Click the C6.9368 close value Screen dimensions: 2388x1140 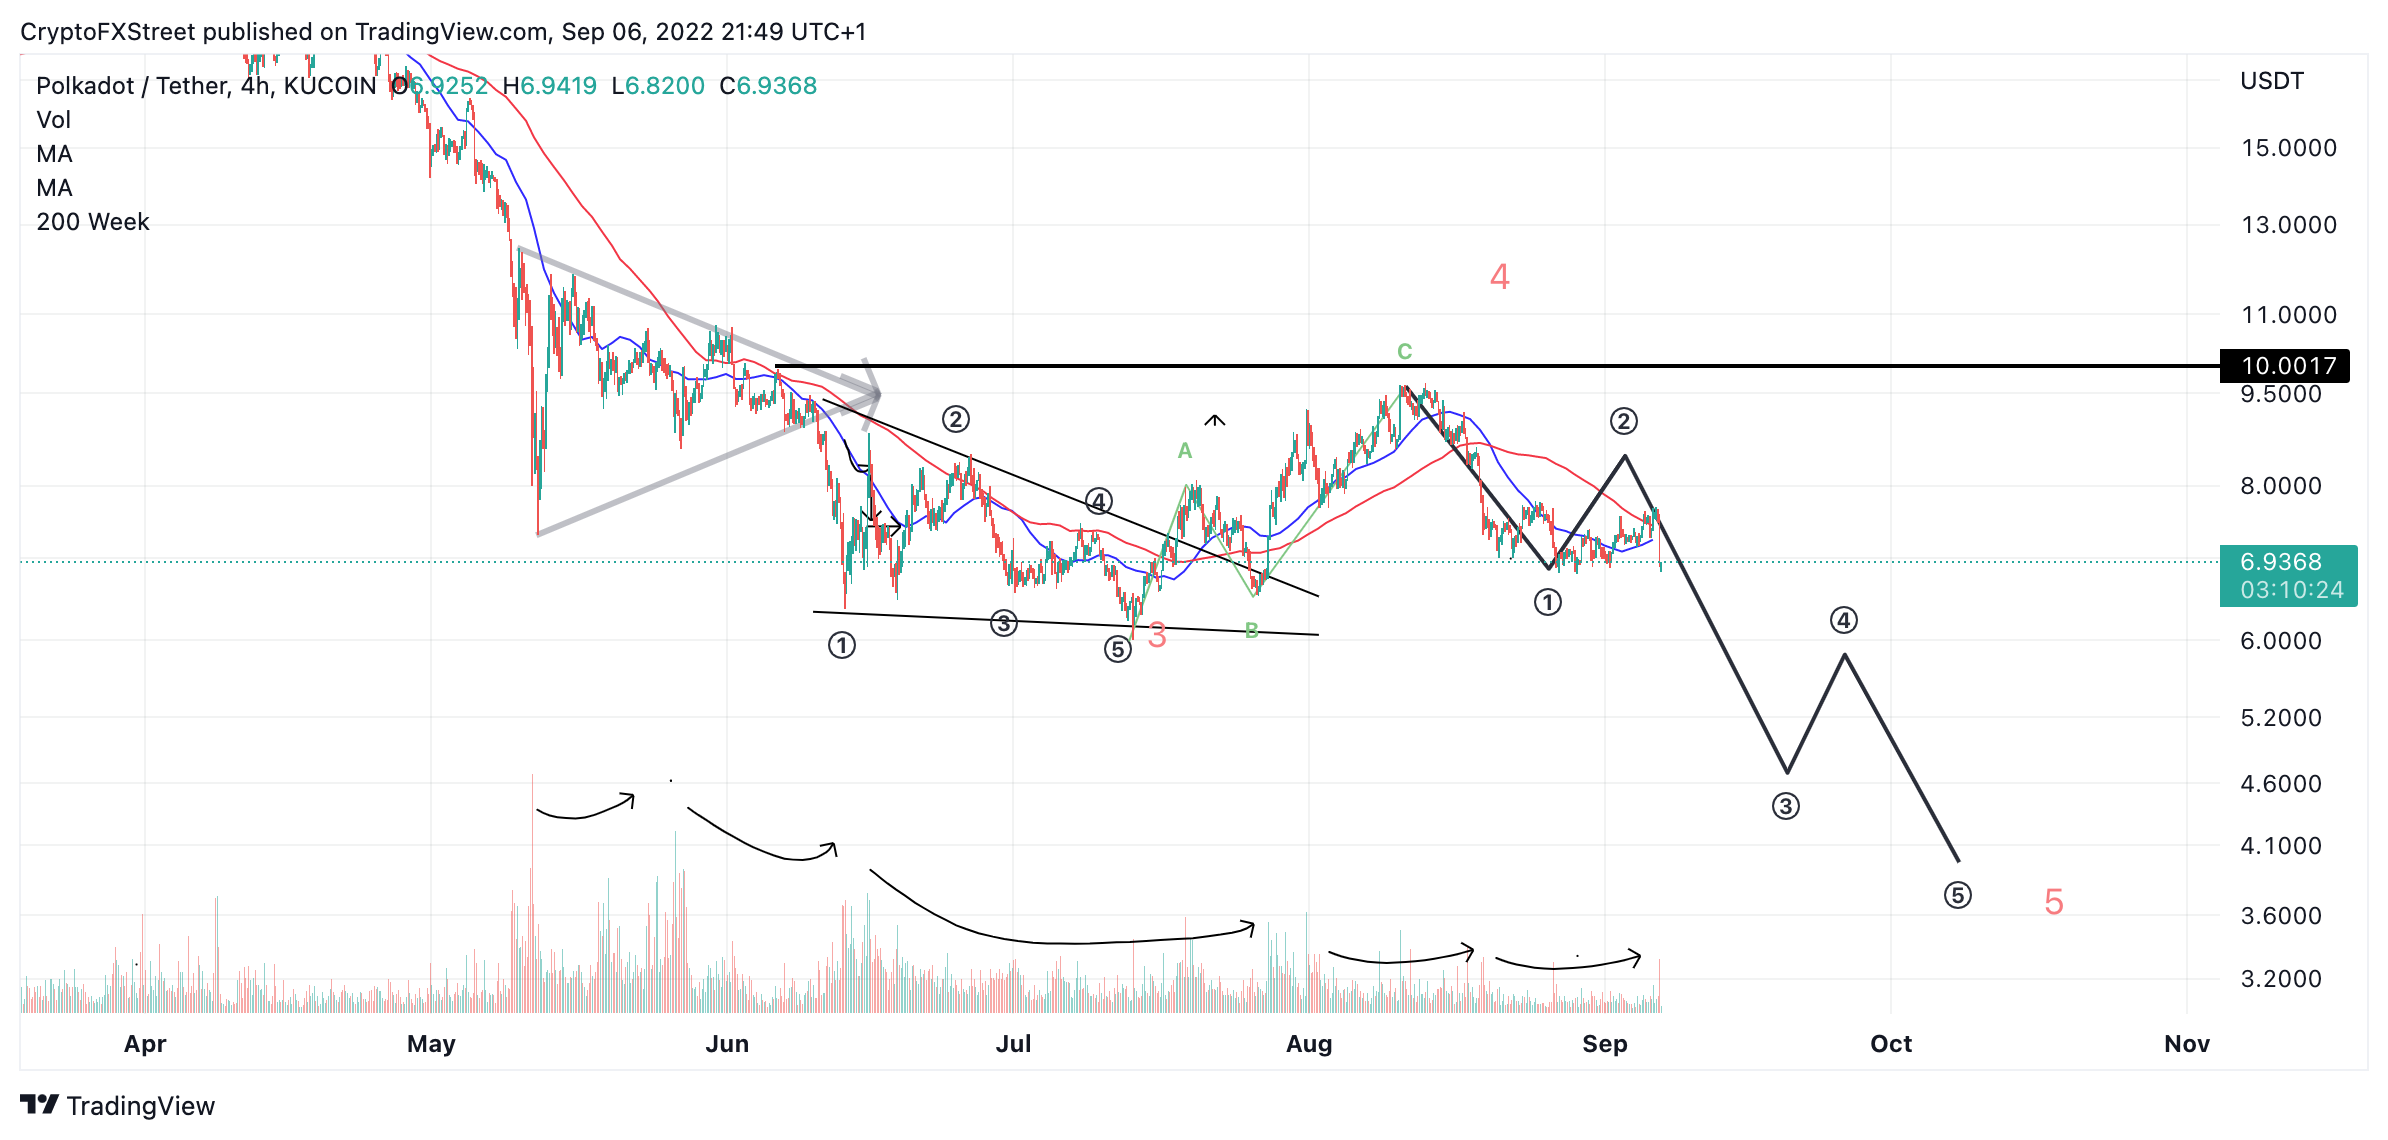(x=768, y=86)
